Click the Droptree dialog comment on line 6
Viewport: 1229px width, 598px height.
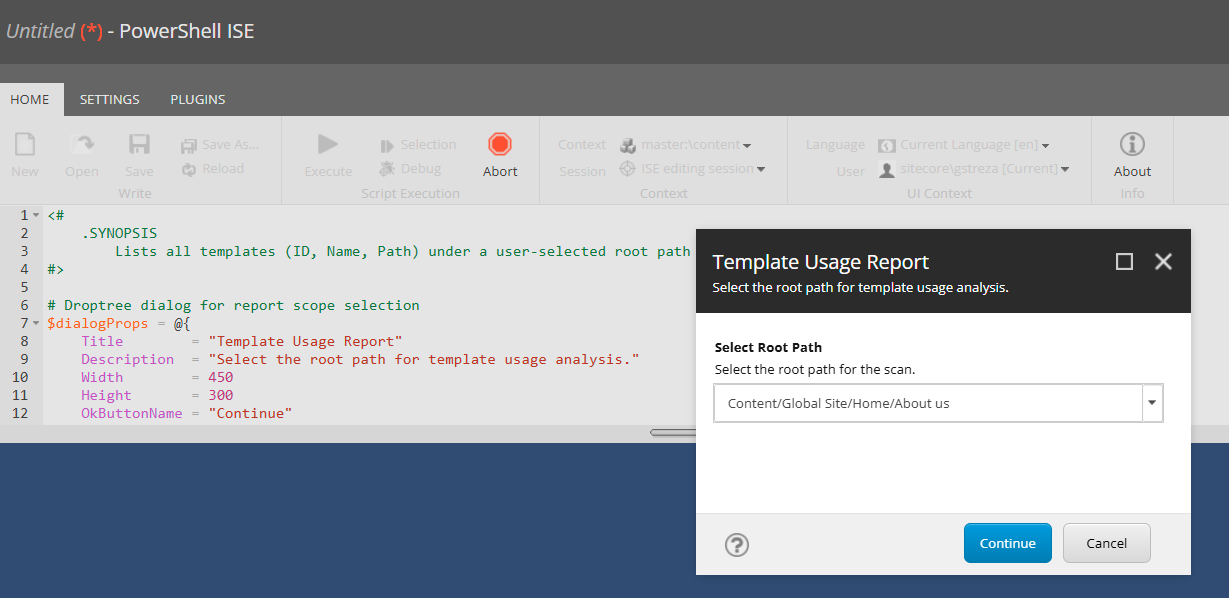[234, 305]
